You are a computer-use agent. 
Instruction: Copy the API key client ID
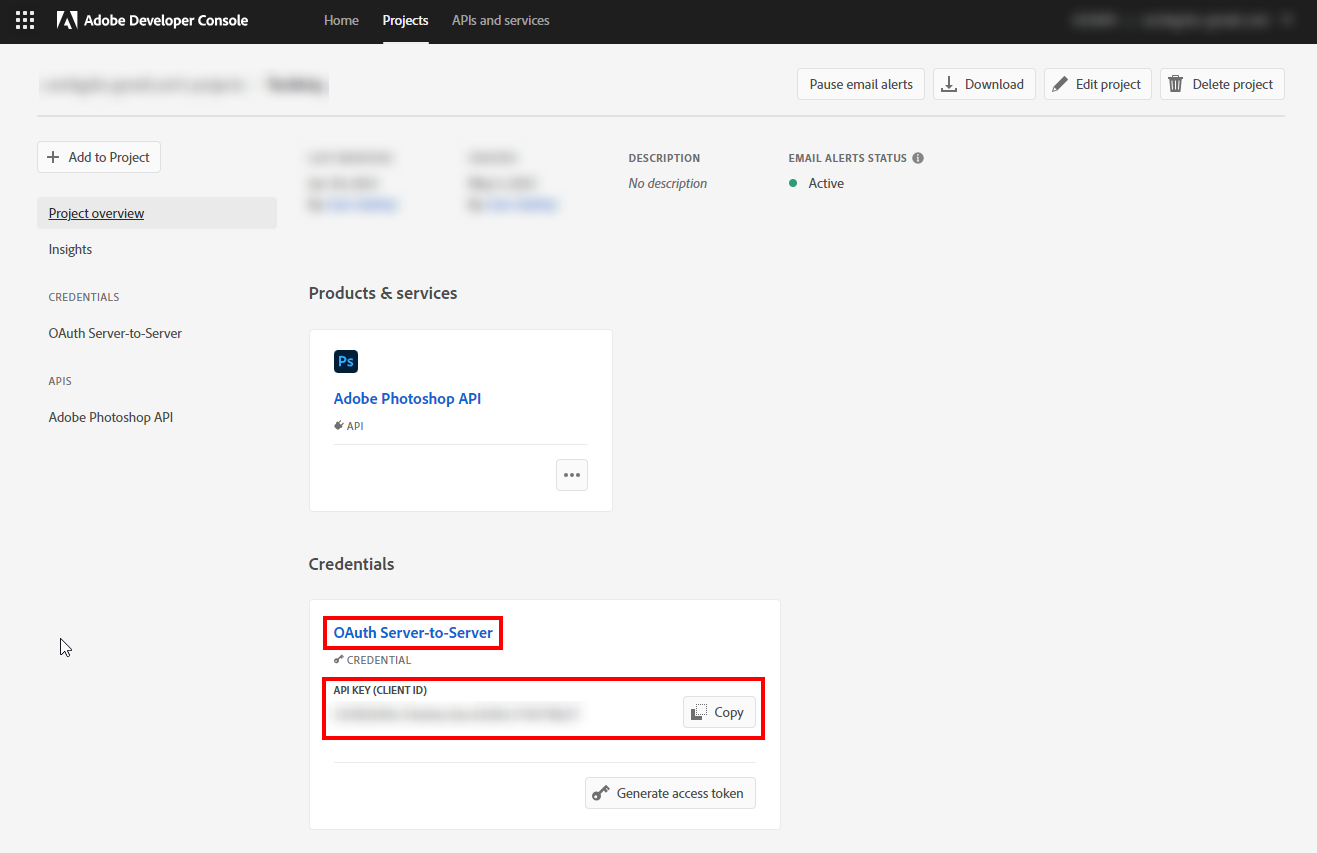[x=719, y=712]
